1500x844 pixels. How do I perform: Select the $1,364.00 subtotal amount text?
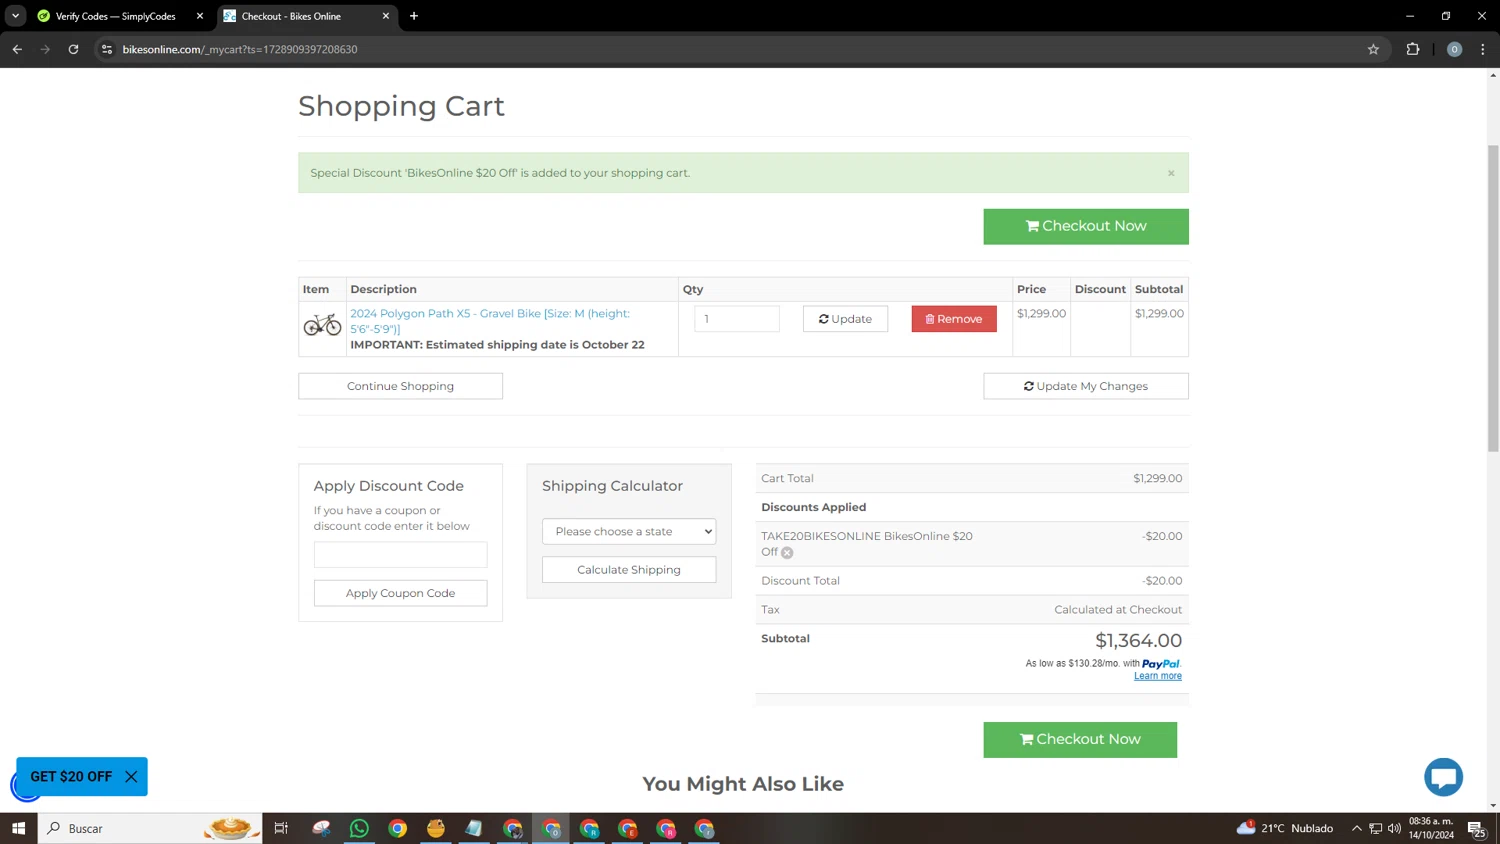tap(1138, 640)
